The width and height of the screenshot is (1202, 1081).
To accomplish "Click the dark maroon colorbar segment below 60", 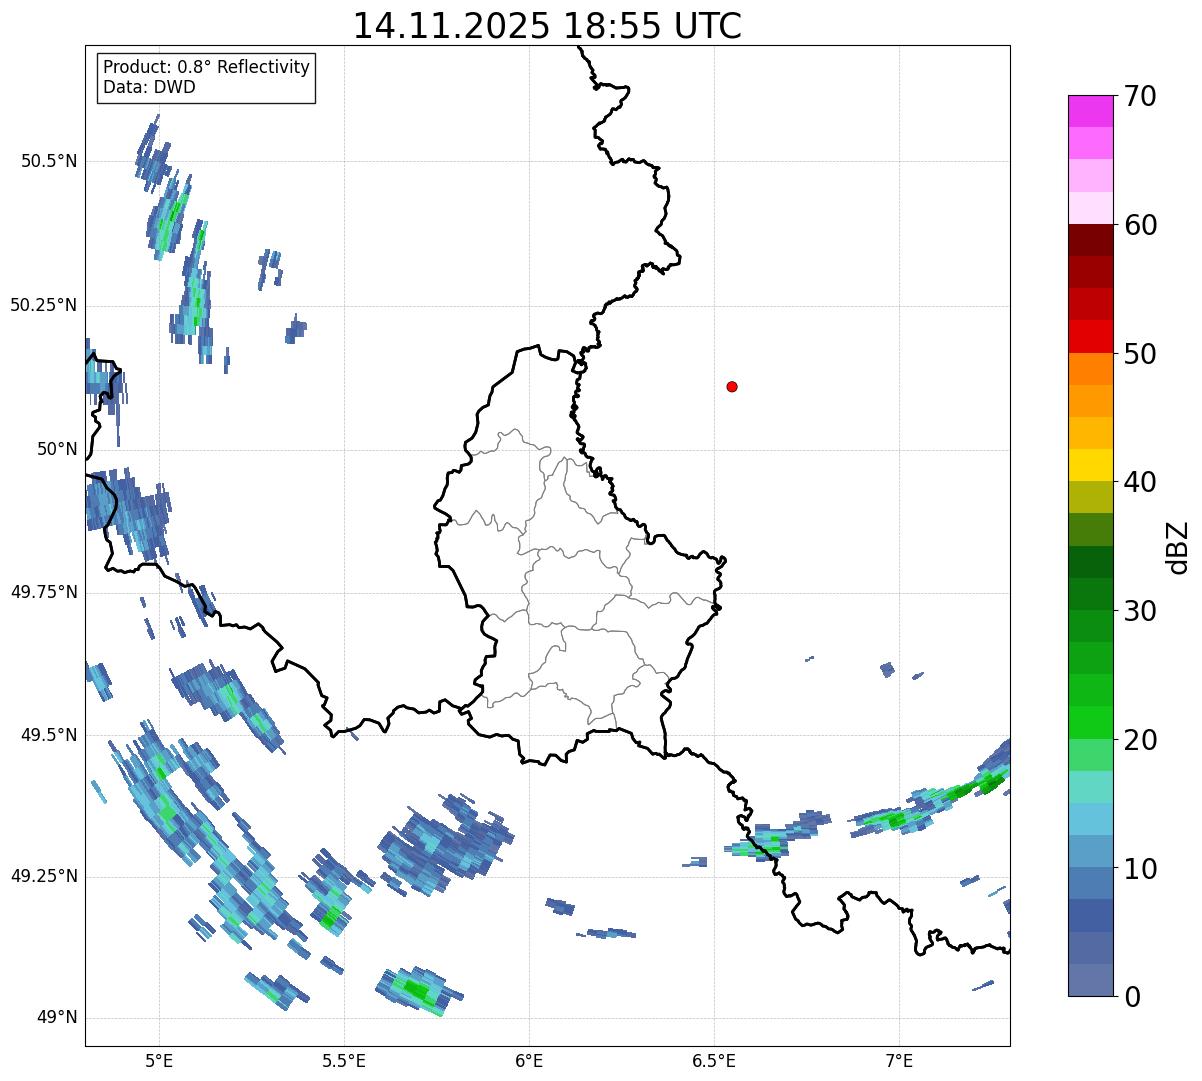I will (x=1090, y=240).
